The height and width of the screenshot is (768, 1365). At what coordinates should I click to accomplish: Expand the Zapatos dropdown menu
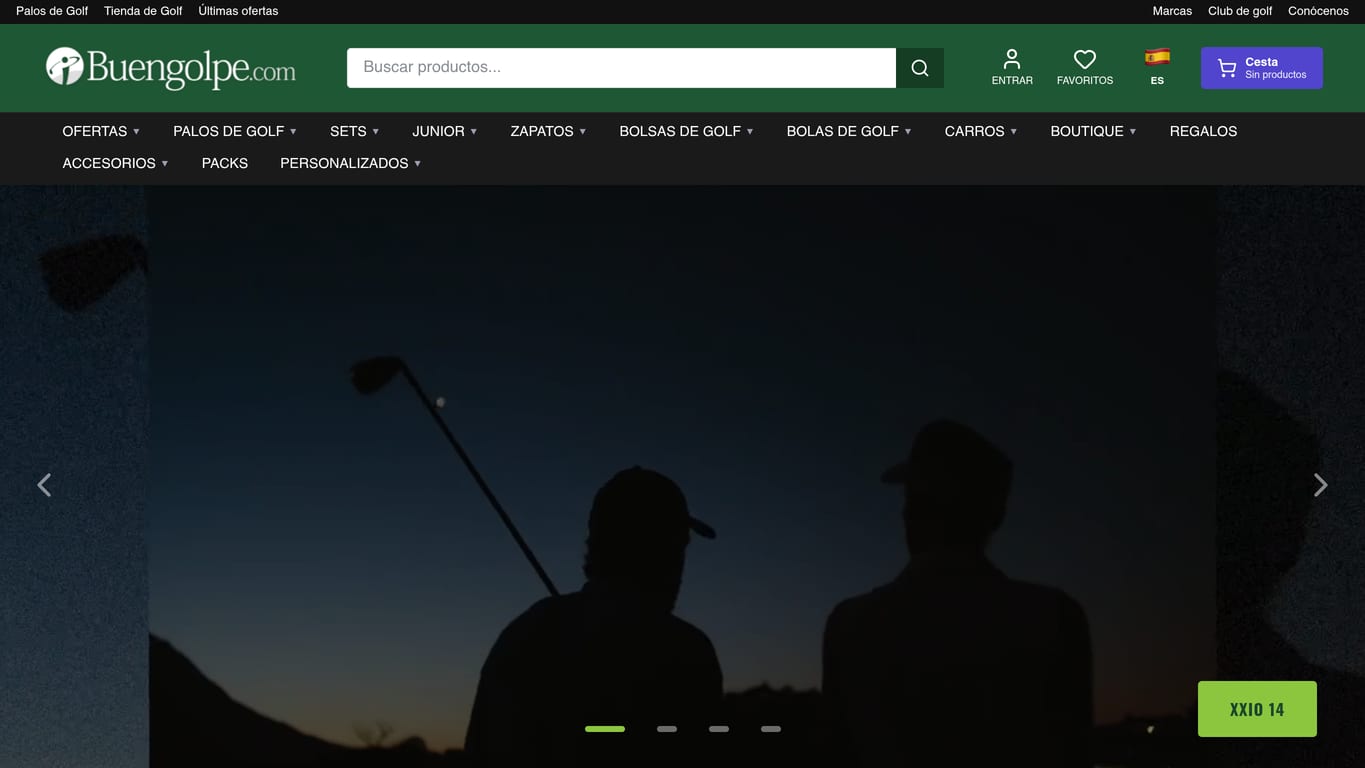tap(548, 131)
